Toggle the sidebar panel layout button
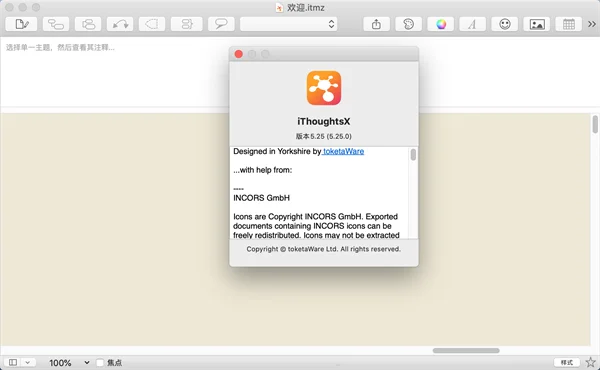600x370 pixels. 13,362
